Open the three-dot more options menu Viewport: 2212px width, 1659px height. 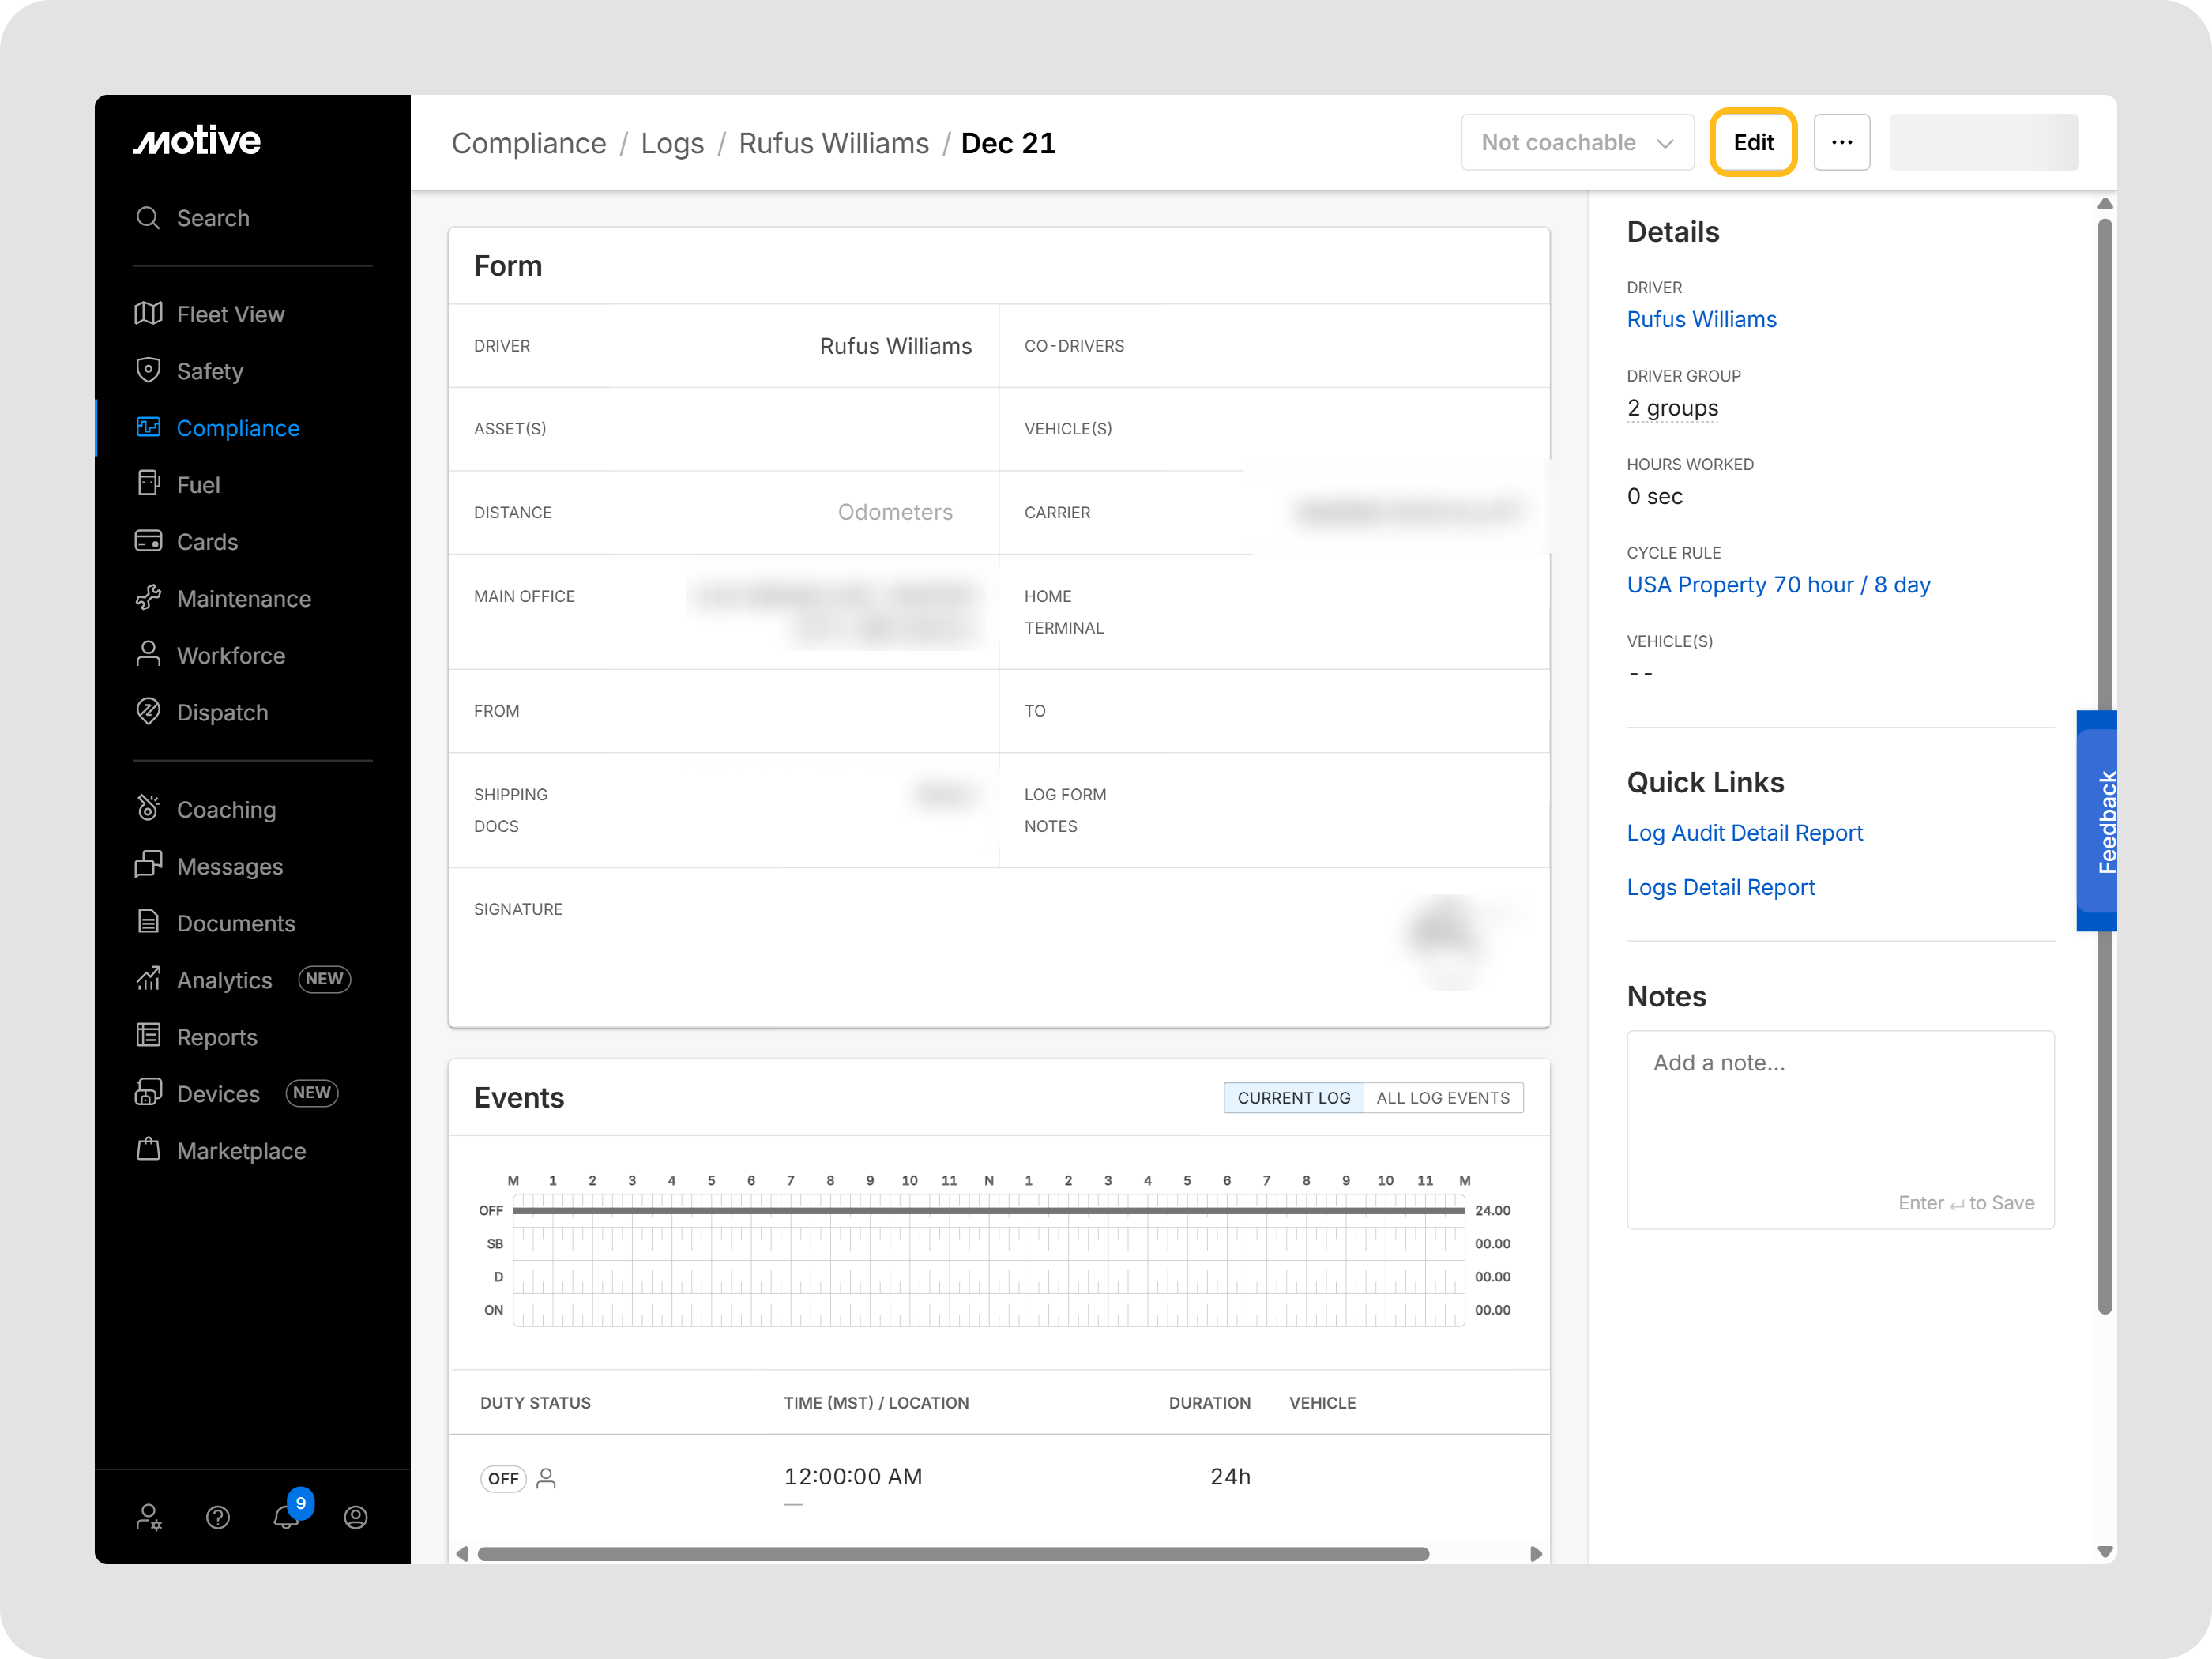[1841, 142]
